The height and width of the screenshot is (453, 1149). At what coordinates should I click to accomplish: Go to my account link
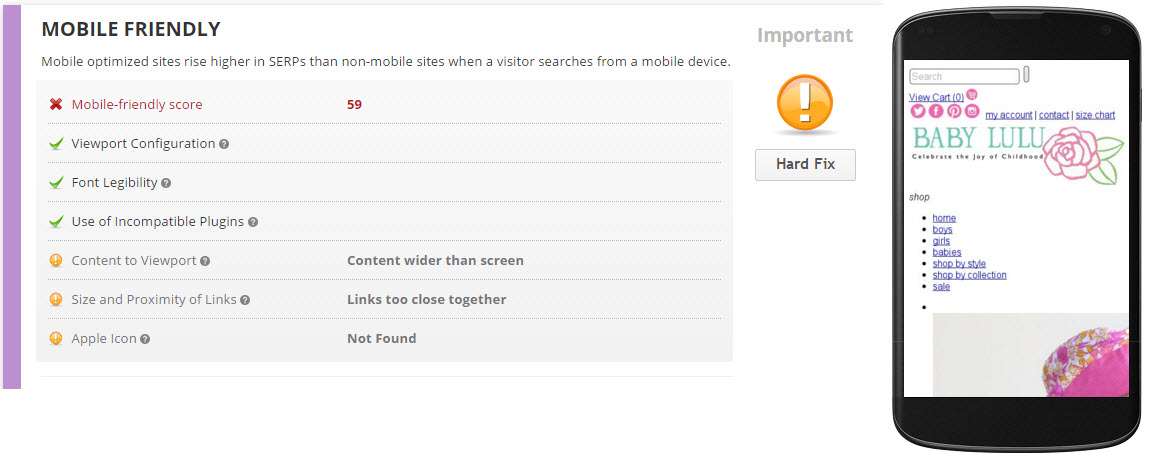(1009, 115)
